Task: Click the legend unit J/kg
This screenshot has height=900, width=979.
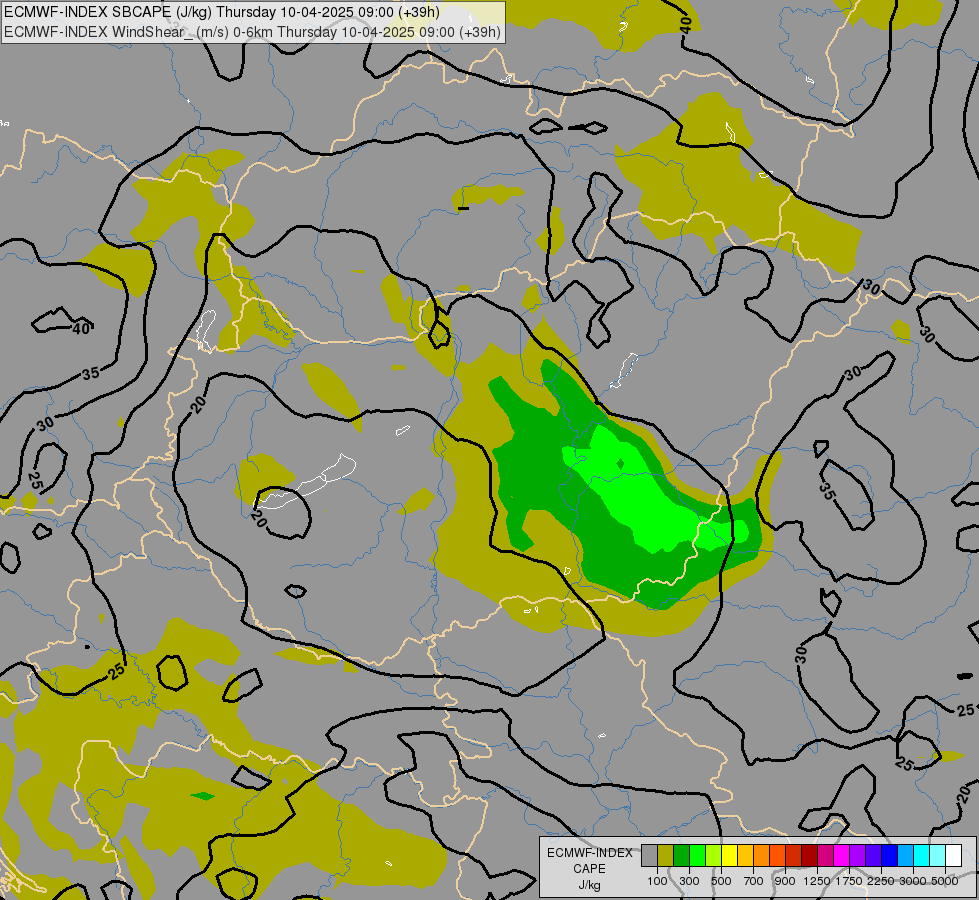Action: 589,885
